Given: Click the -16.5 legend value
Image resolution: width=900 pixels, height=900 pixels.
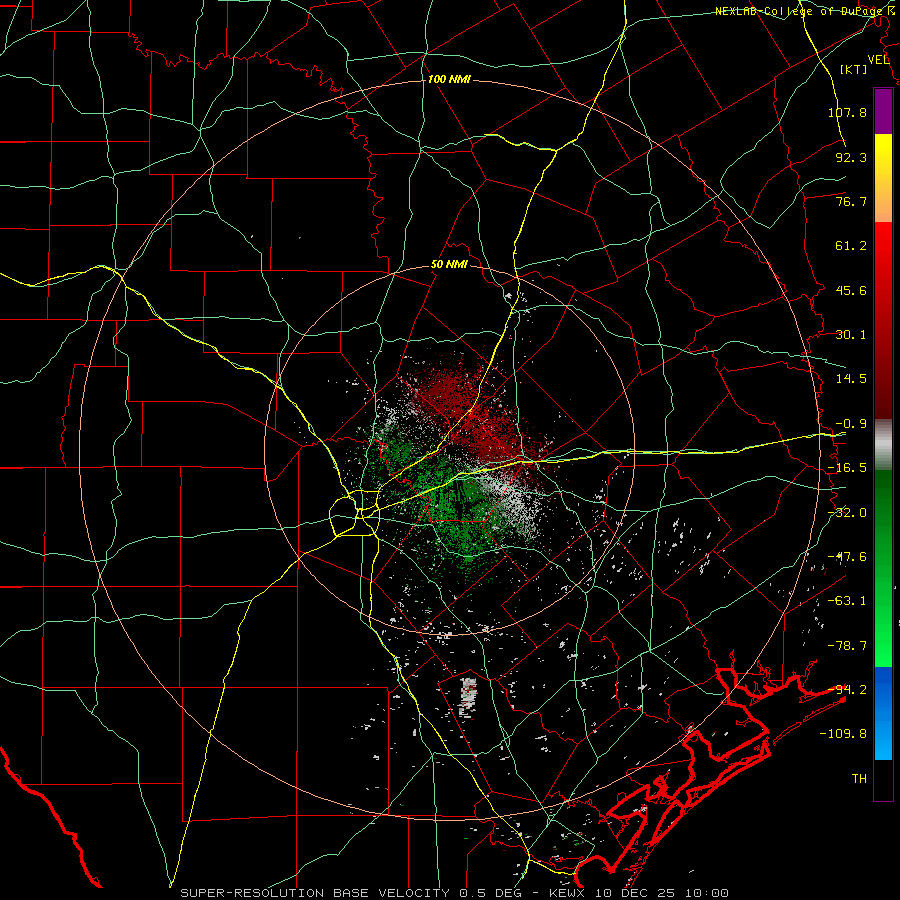Looking at the screenshot, I should click(x=847, y=468).
